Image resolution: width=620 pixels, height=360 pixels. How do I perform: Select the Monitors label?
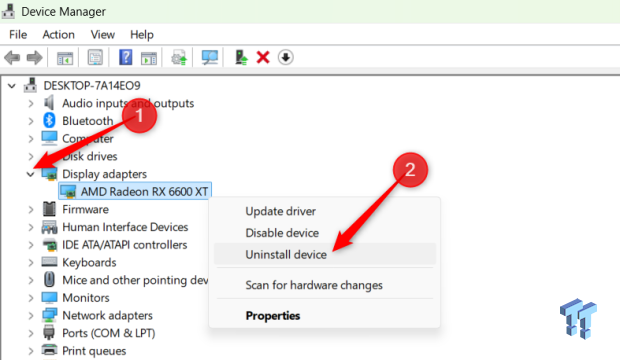pyautogui.click(x=86, y=297)
